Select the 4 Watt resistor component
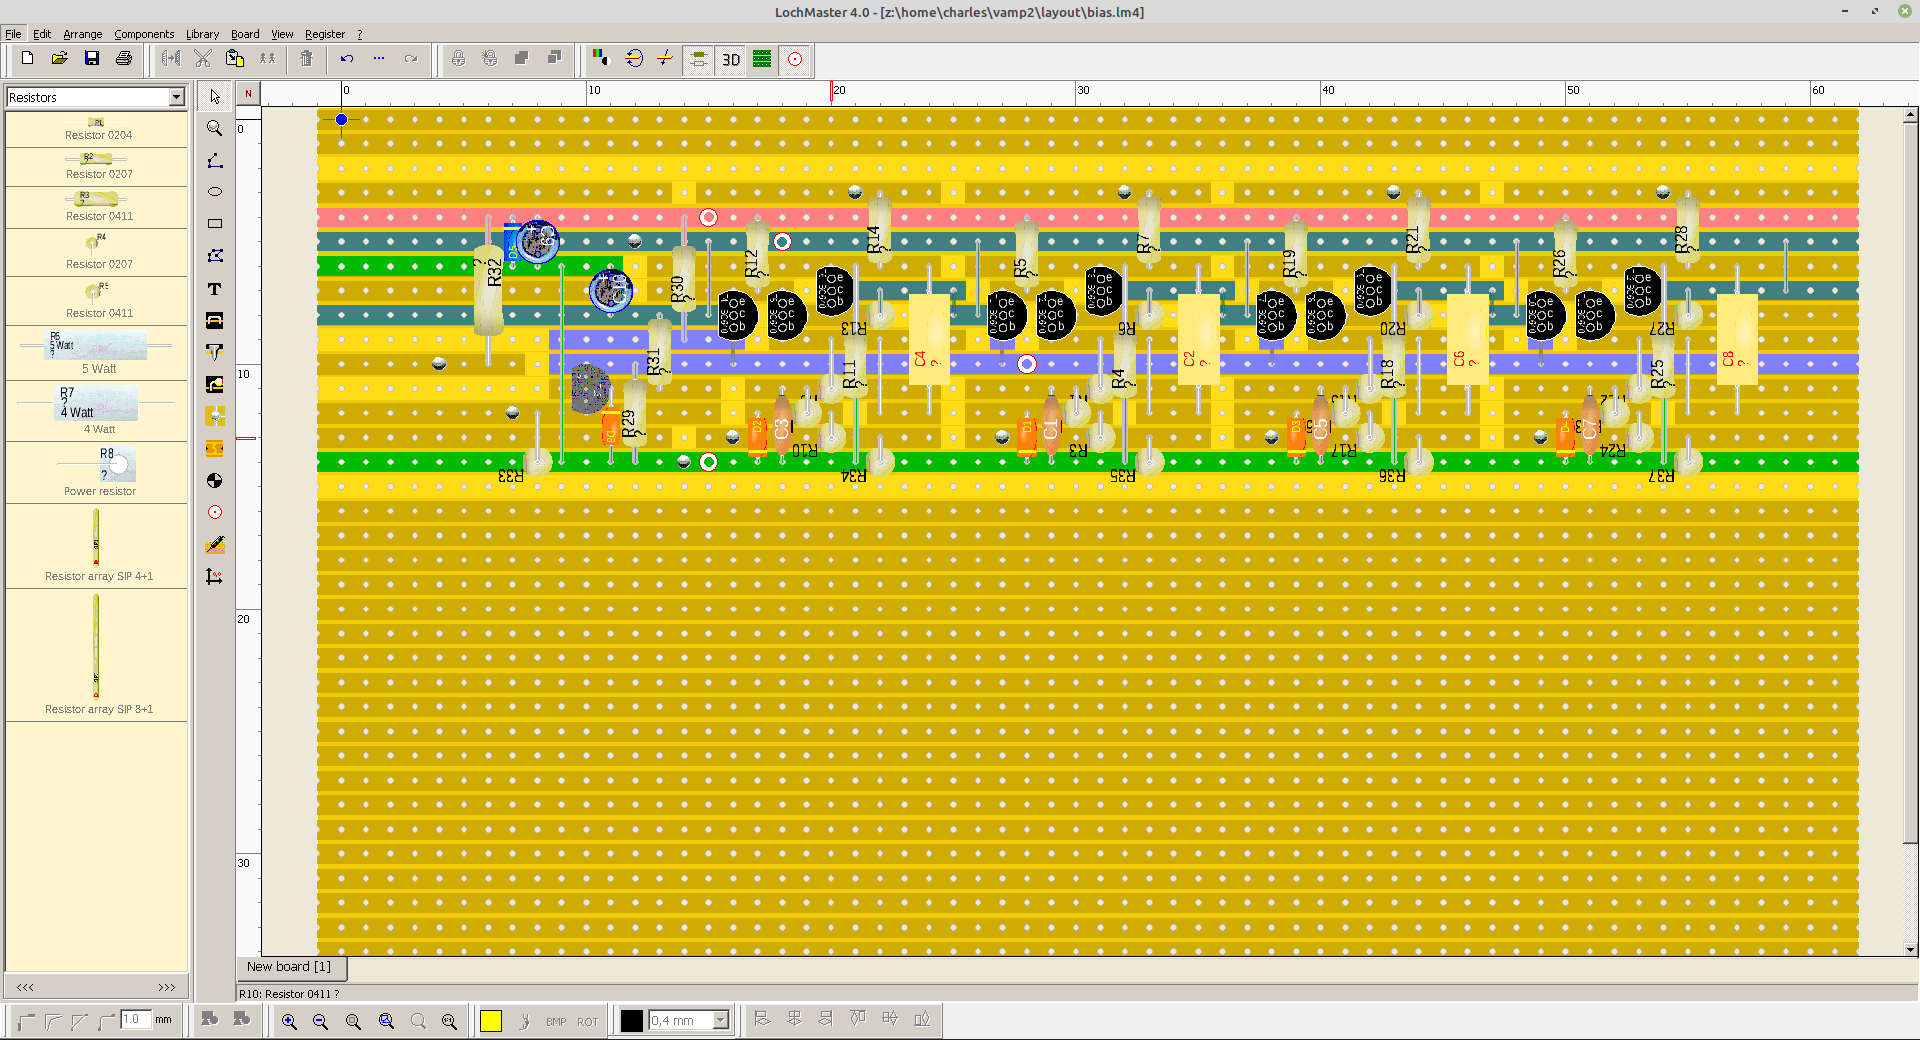This screenshot has height=1040, width=1920. (97, 411)
